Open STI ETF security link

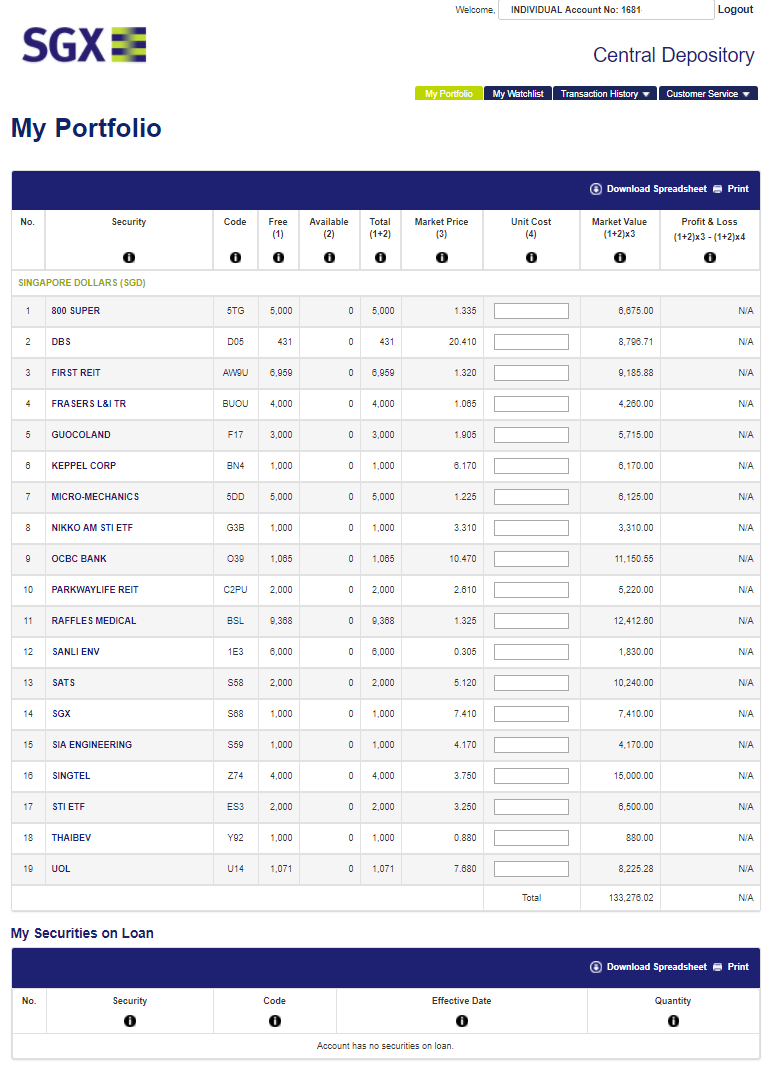tap(68, 806)
